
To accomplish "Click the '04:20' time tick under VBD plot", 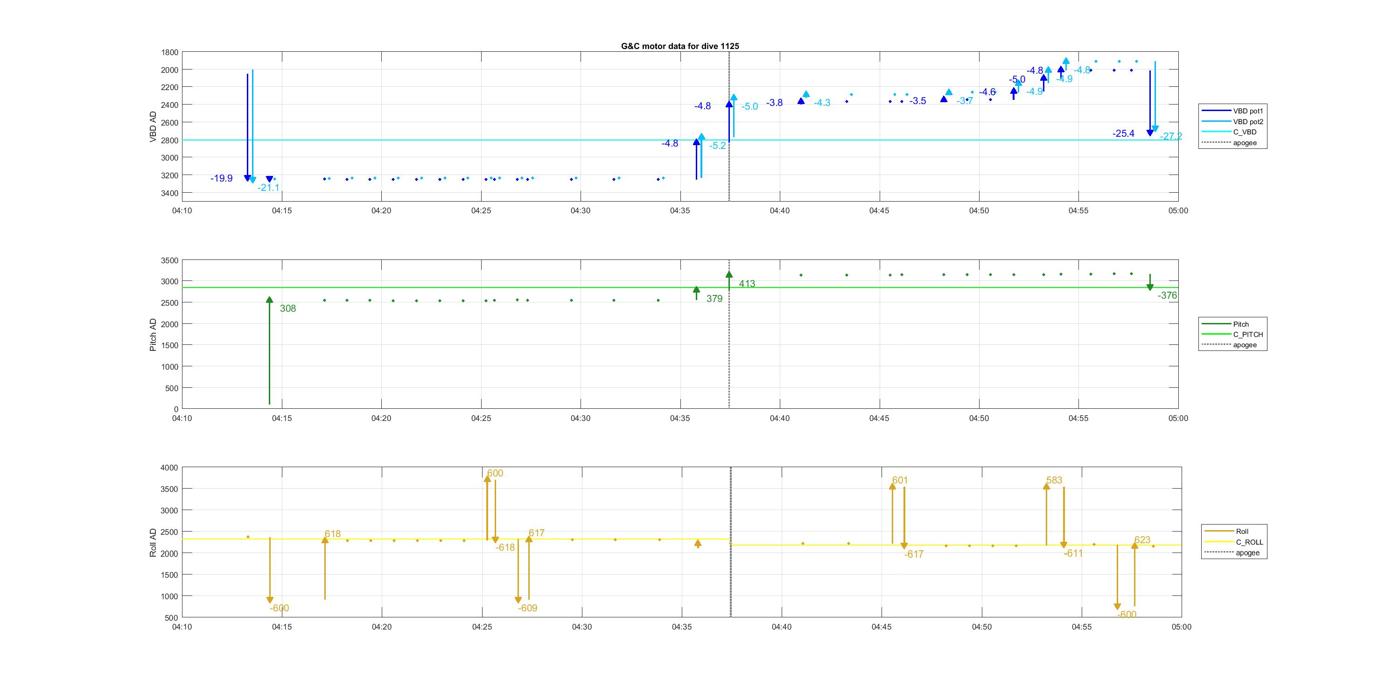I will [x=381, y=211].
